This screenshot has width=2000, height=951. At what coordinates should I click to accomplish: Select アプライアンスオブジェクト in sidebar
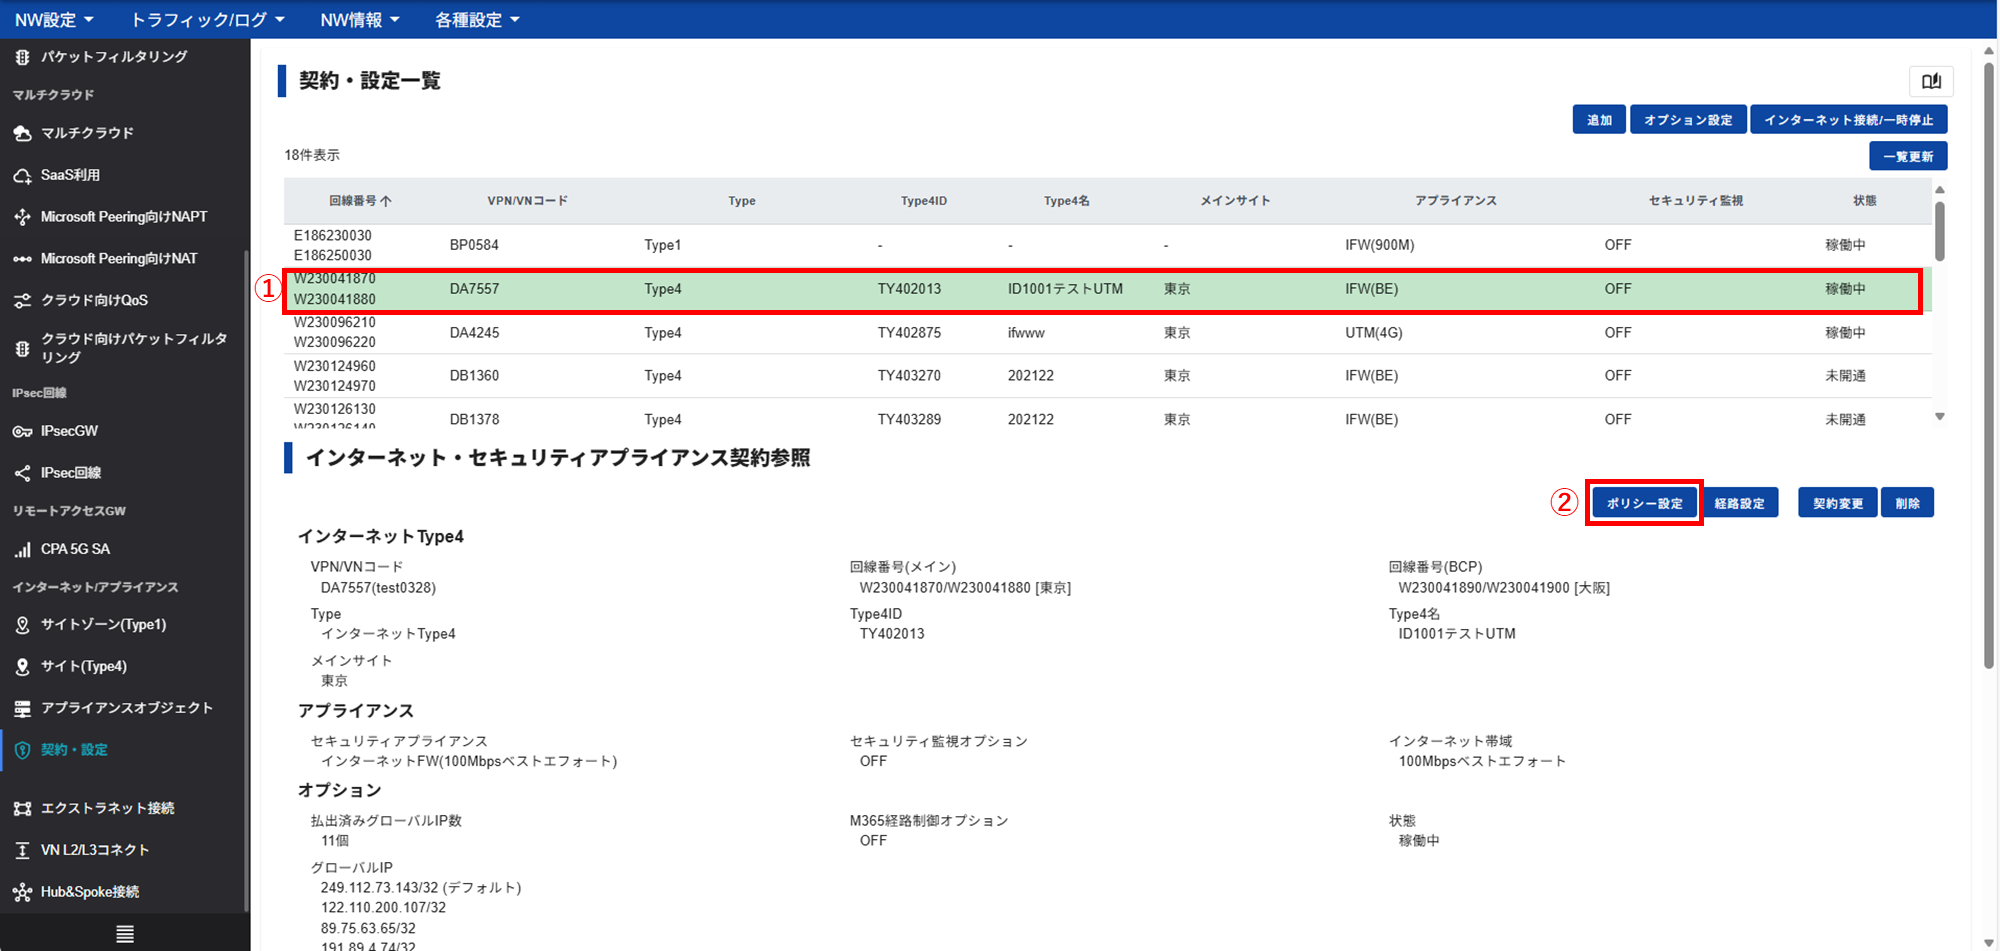(126, 708)
